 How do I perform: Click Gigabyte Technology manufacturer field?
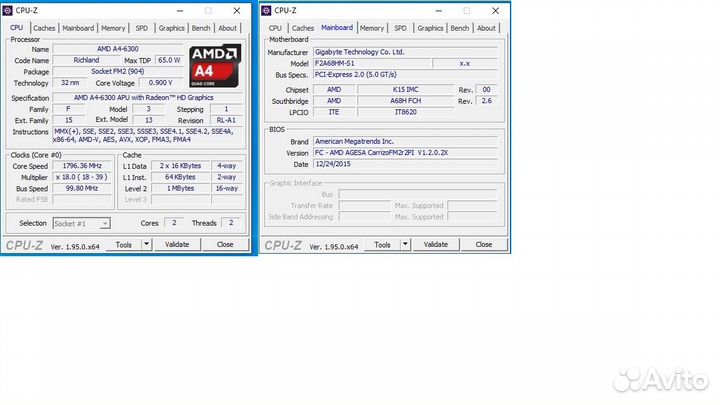(x=405, y=52)
